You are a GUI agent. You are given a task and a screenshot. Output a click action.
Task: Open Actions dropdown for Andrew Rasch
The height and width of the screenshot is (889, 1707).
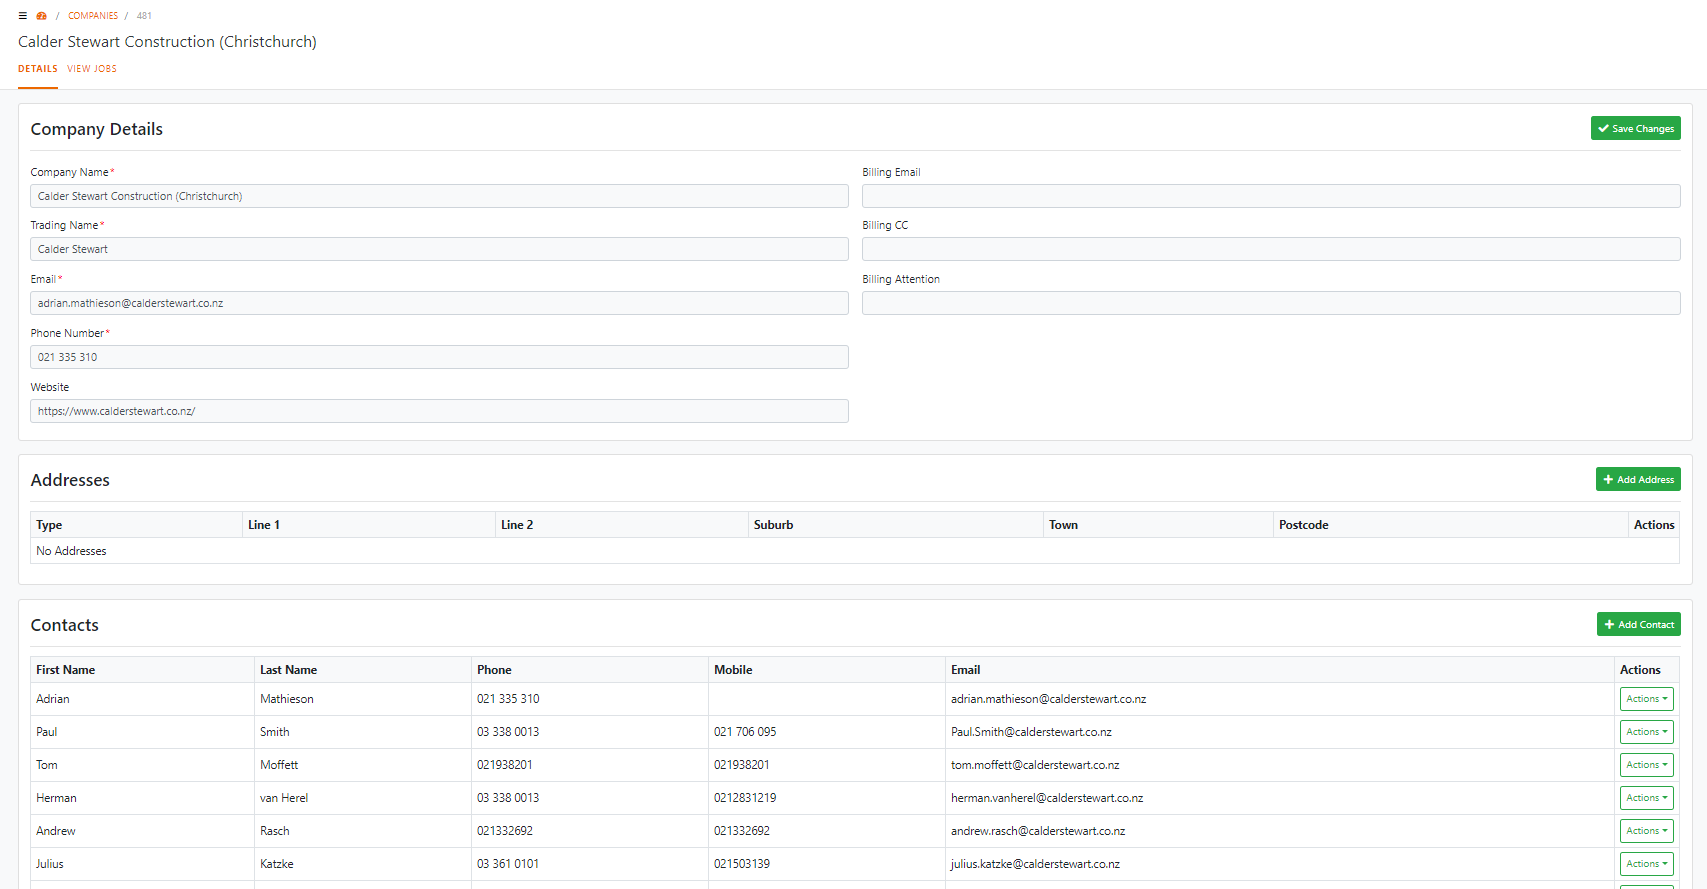click(1646, 831)
